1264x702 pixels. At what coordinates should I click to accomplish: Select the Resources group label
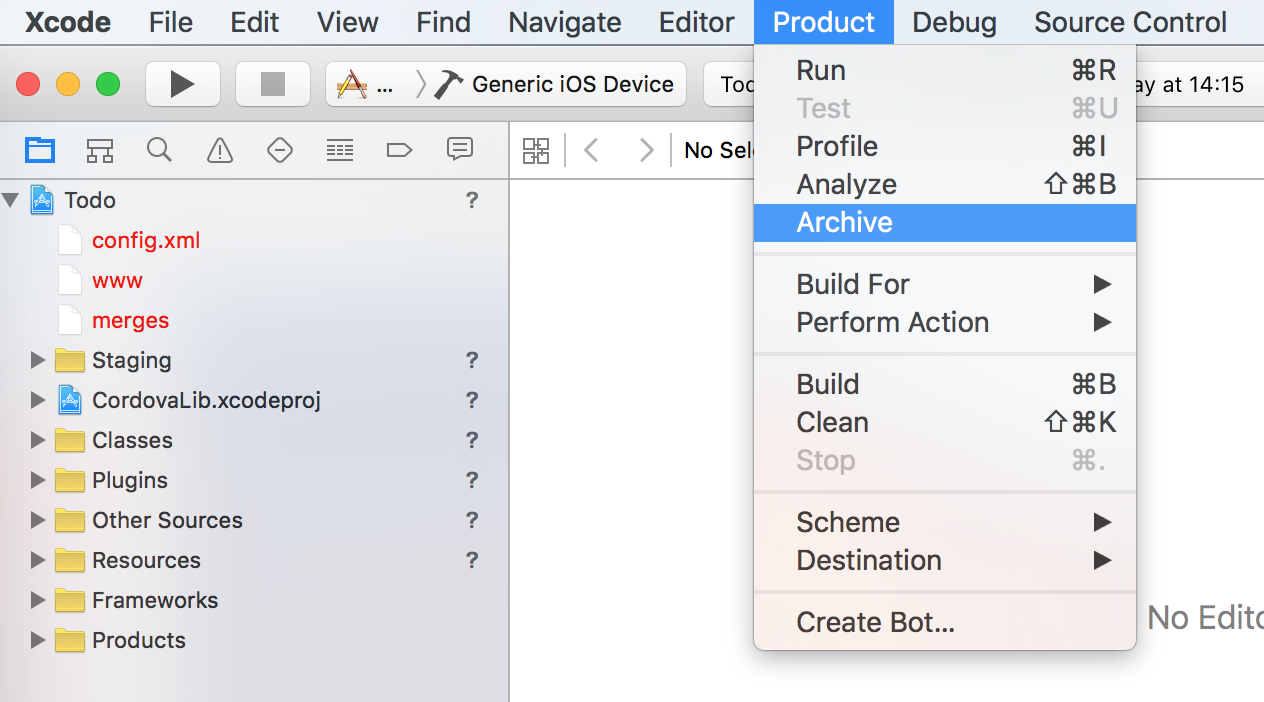tap(146, 560)
